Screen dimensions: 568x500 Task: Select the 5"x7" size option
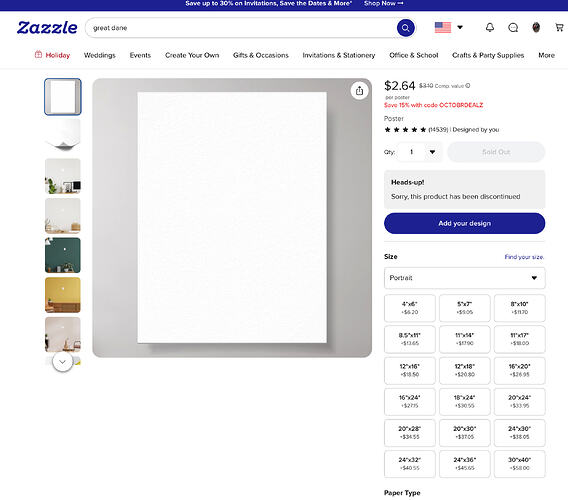coord(464,308)
